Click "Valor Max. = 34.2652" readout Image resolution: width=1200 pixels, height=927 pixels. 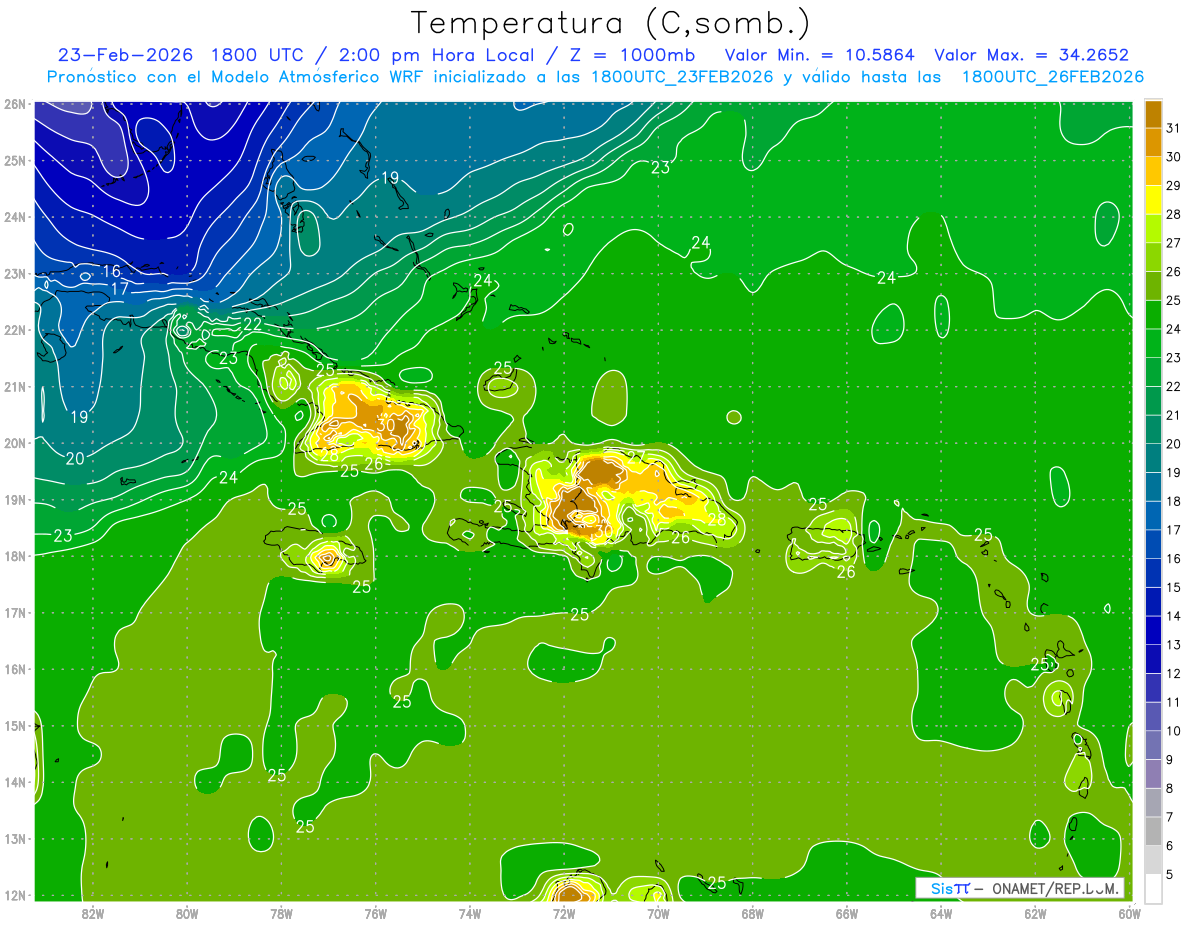1031,55
